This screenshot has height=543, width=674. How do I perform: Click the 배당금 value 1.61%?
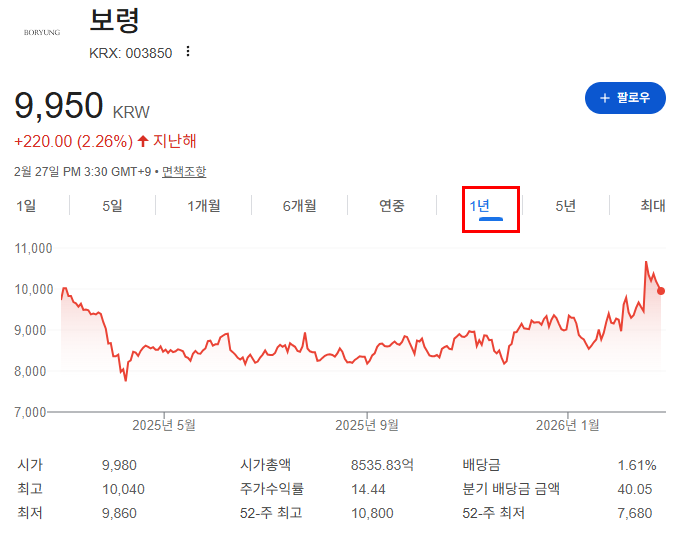(637, 465)
